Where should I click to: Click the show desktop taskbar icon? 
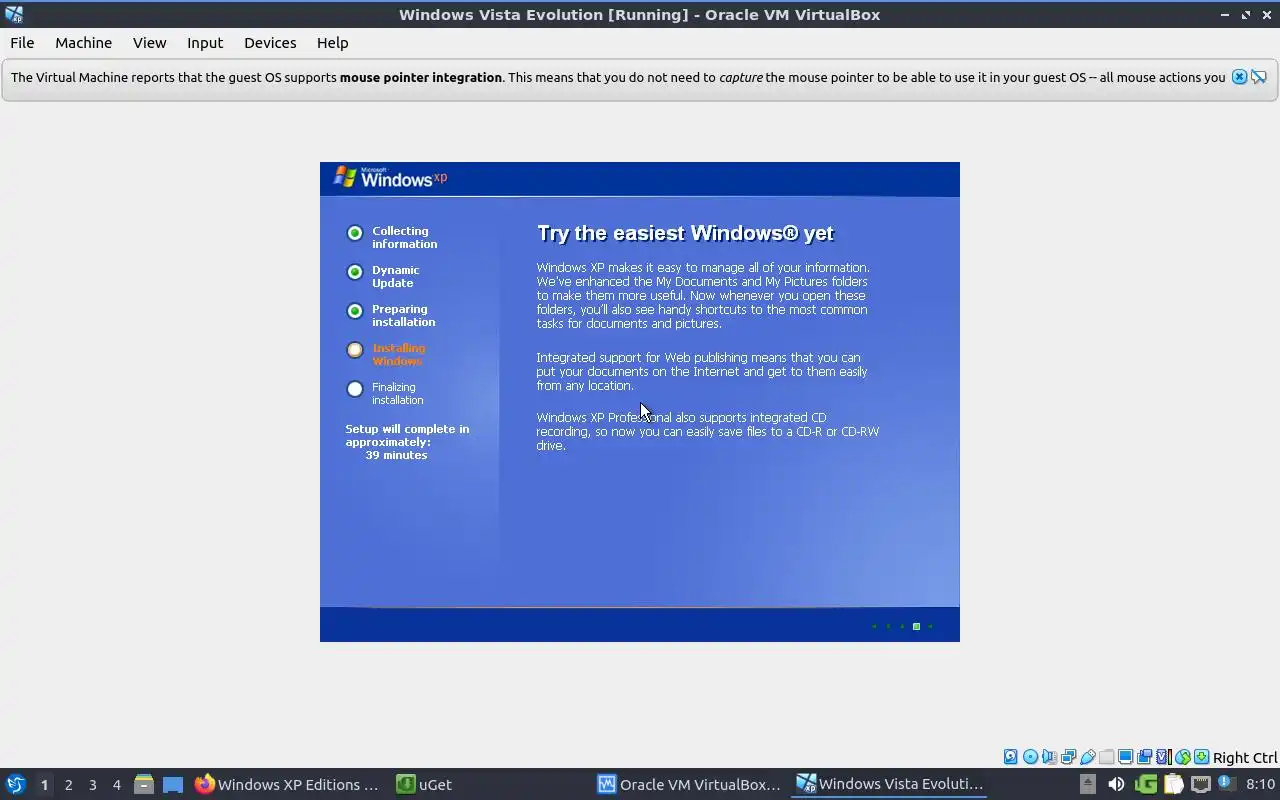[x=173, y=784]
